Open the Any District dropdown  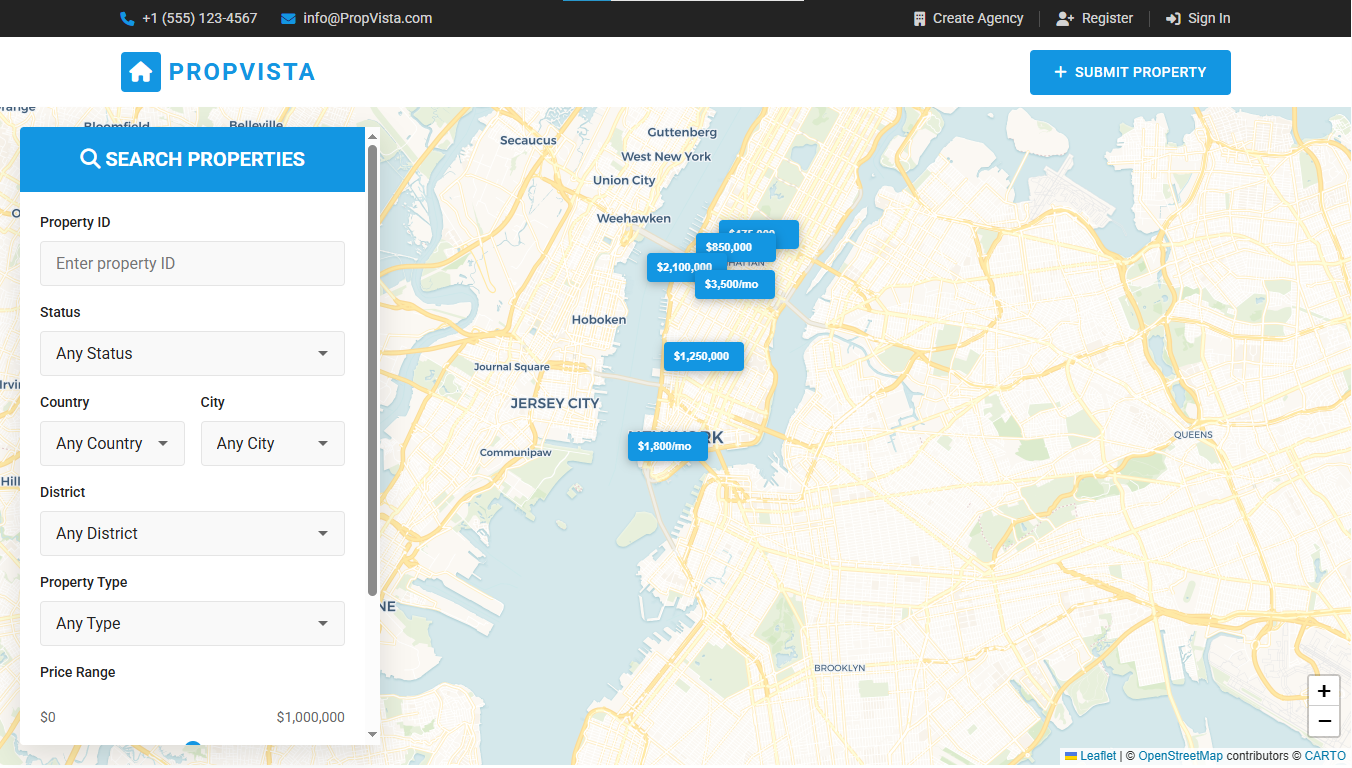pos(192,533)
